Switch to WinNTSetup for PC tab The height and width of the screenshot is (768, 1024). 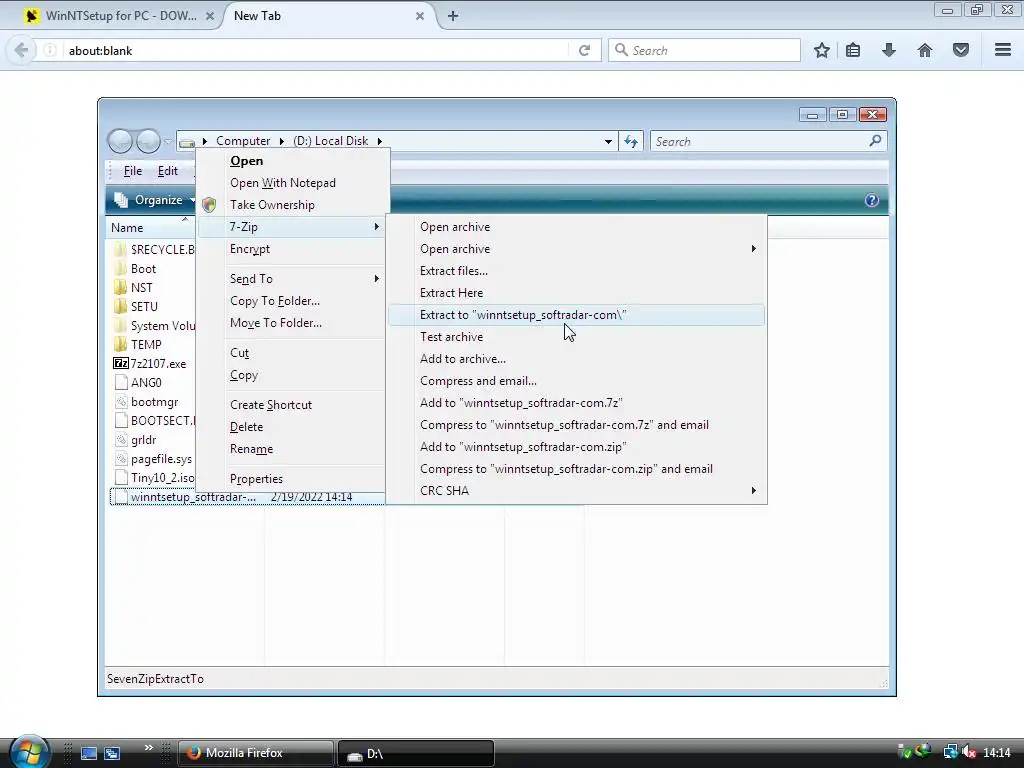point(121,16)
